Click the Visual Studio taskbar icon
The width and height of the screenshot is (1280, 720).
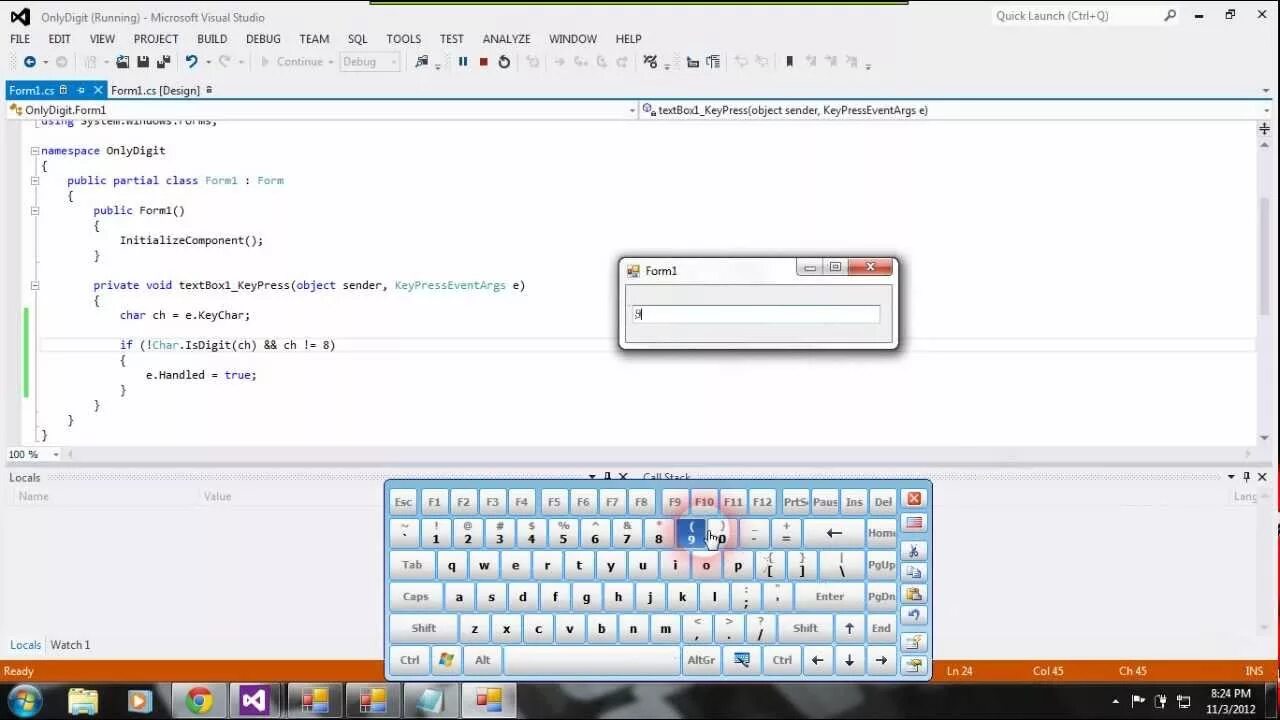(x=254, y=700)
